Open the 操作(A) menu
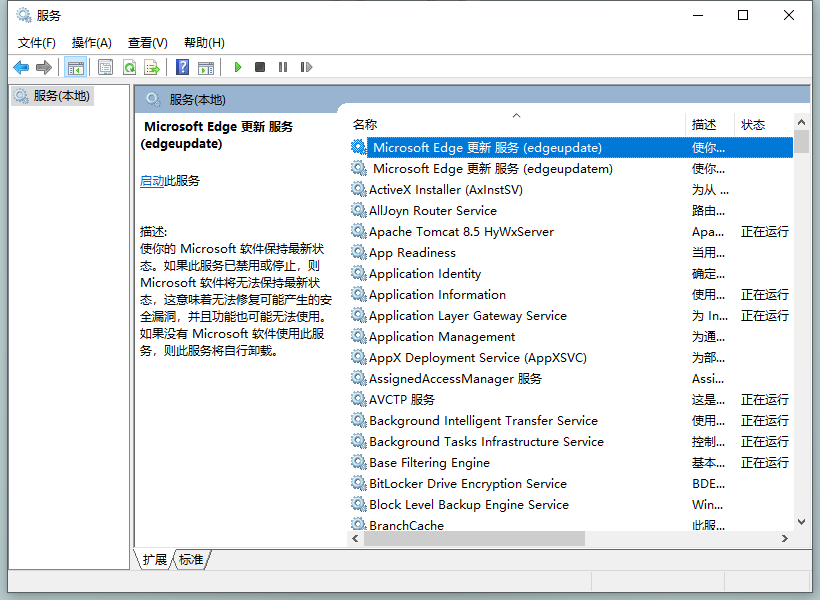The height and width of the screenshot is (600, 820). pos(91,42)
